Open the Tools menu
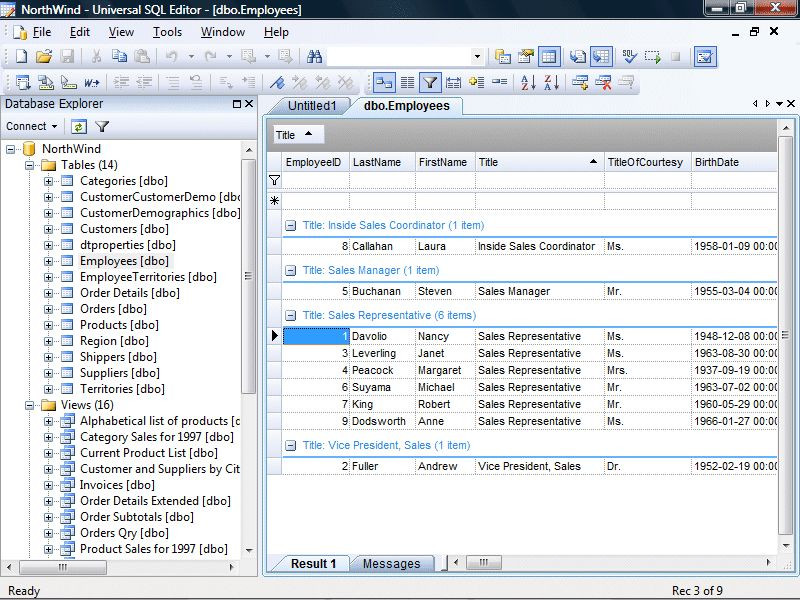The height and width of the screenshot is (600, 800). coord(167,32)
